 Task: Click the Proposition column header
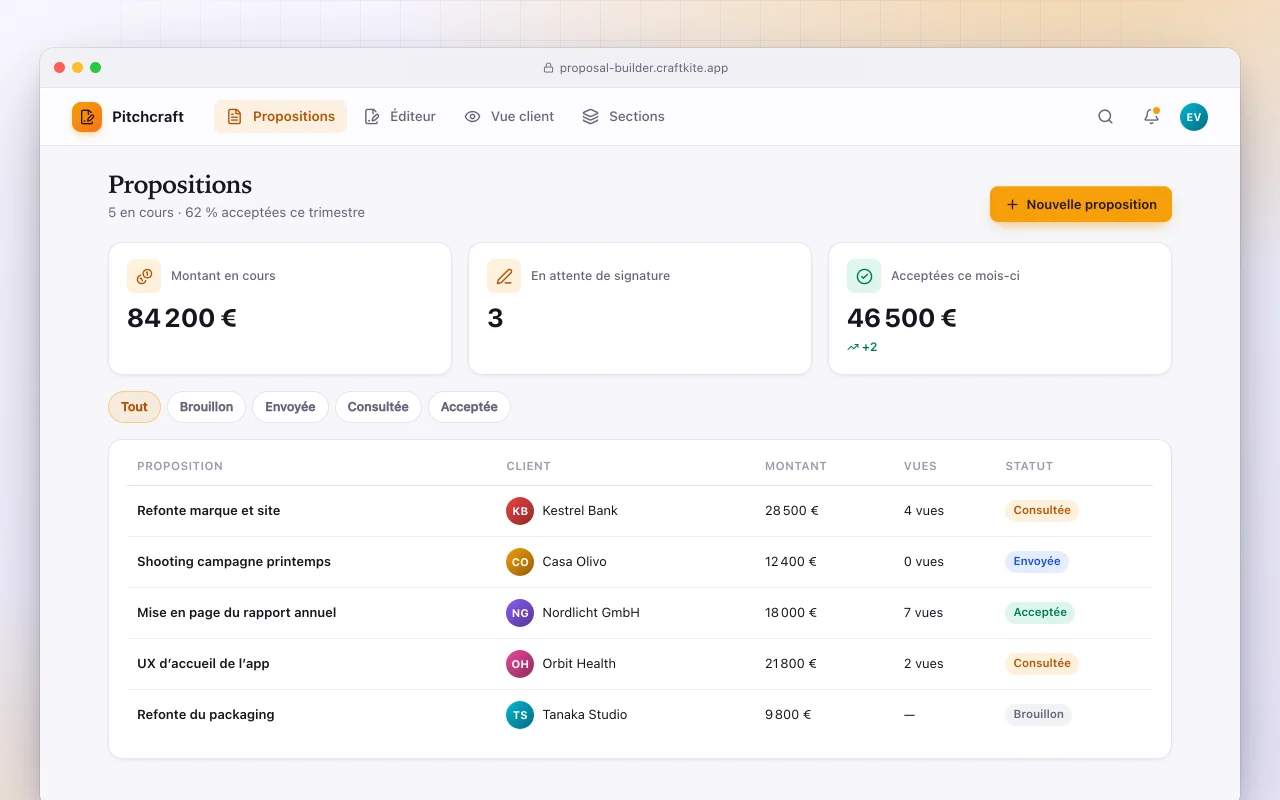coord(180,466)
